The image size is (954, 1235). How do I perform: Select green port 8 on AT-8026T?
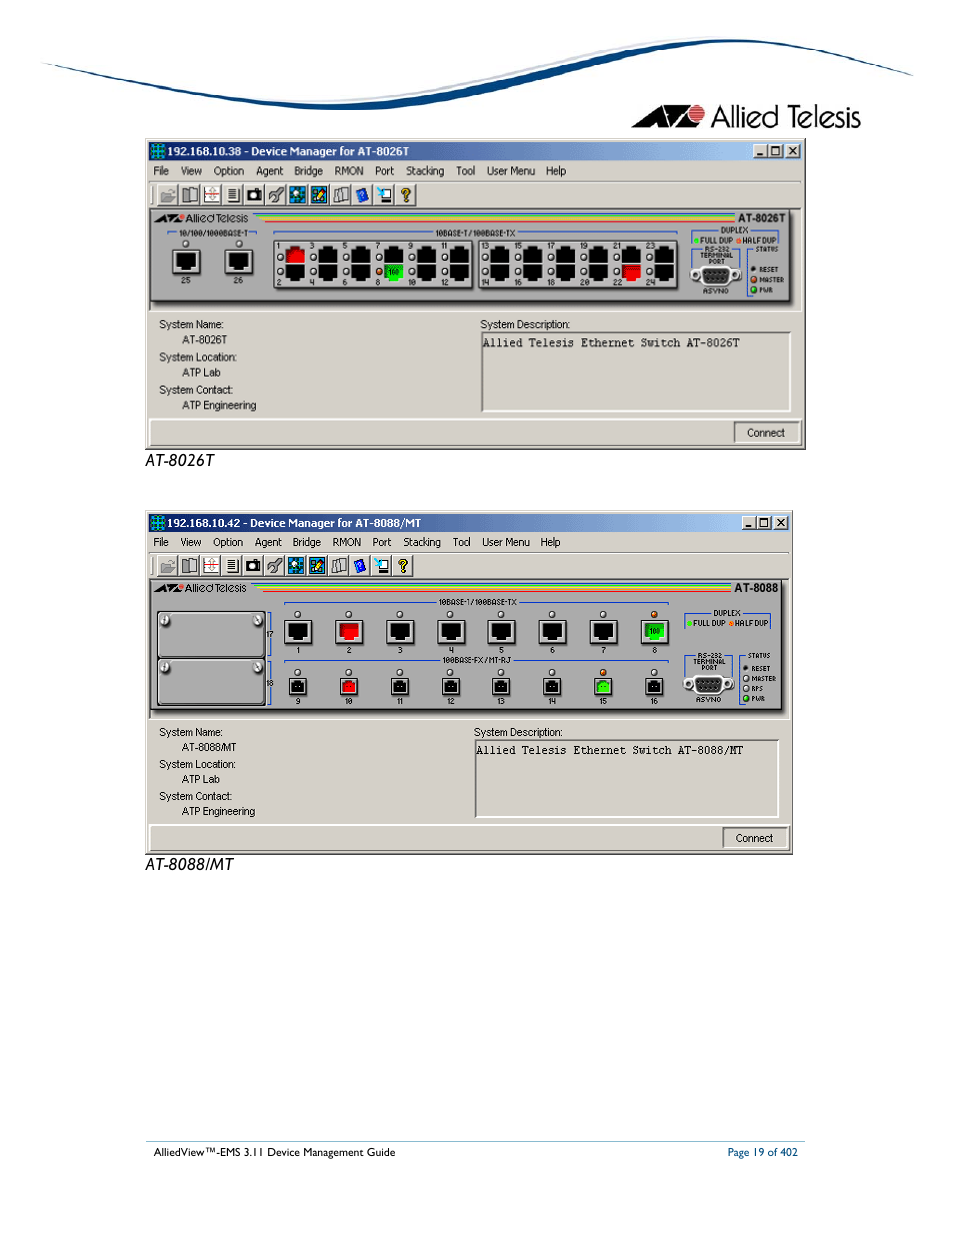coord(393,271)
